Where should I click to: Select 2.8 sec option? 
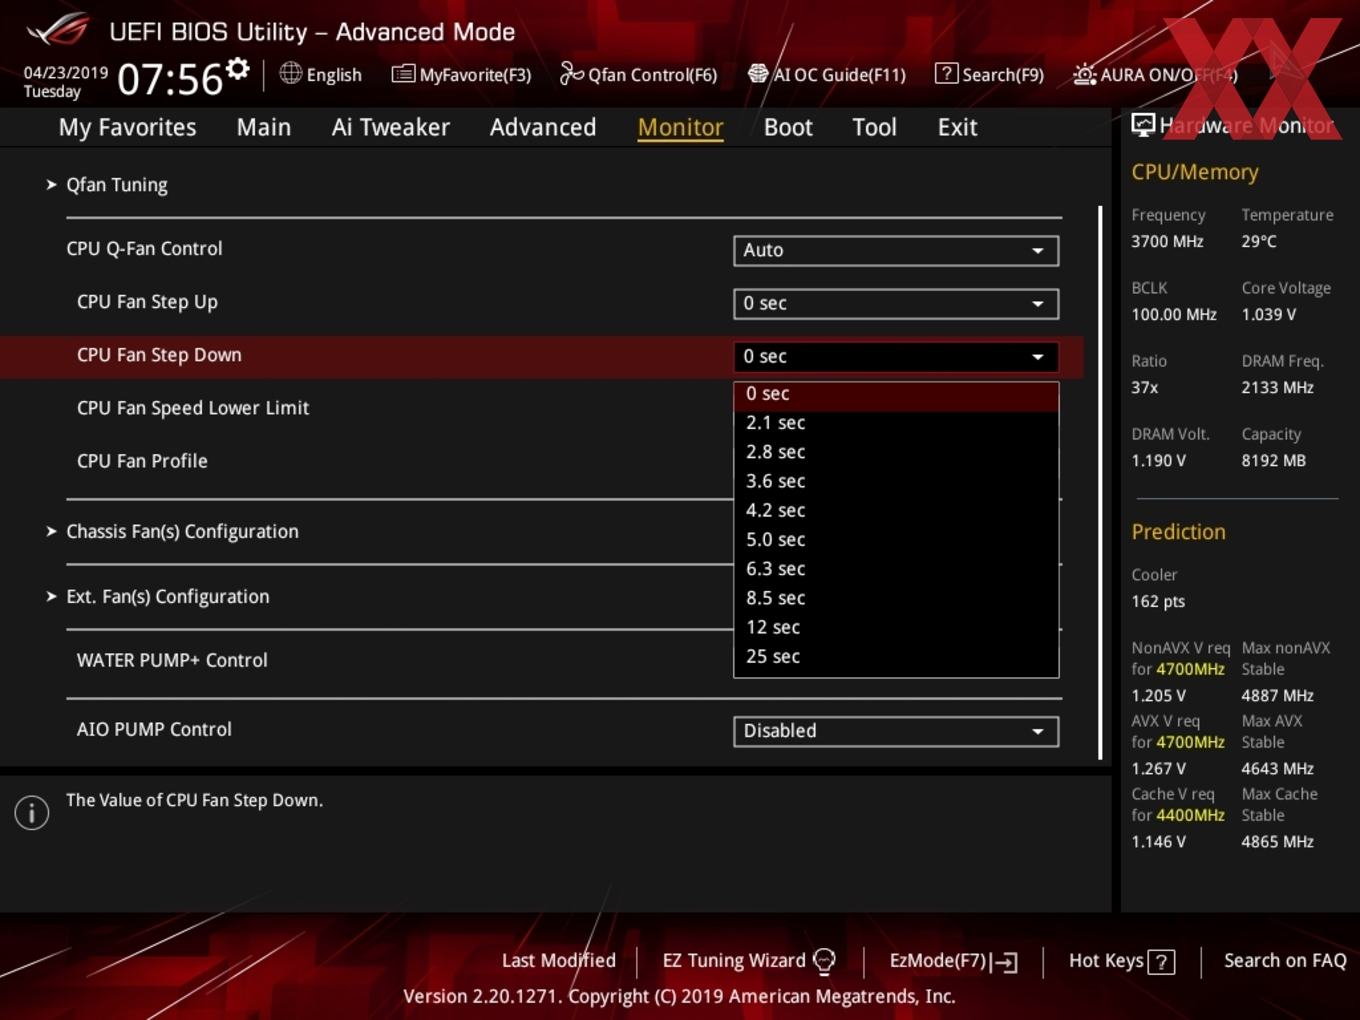(x=896, y=452)
